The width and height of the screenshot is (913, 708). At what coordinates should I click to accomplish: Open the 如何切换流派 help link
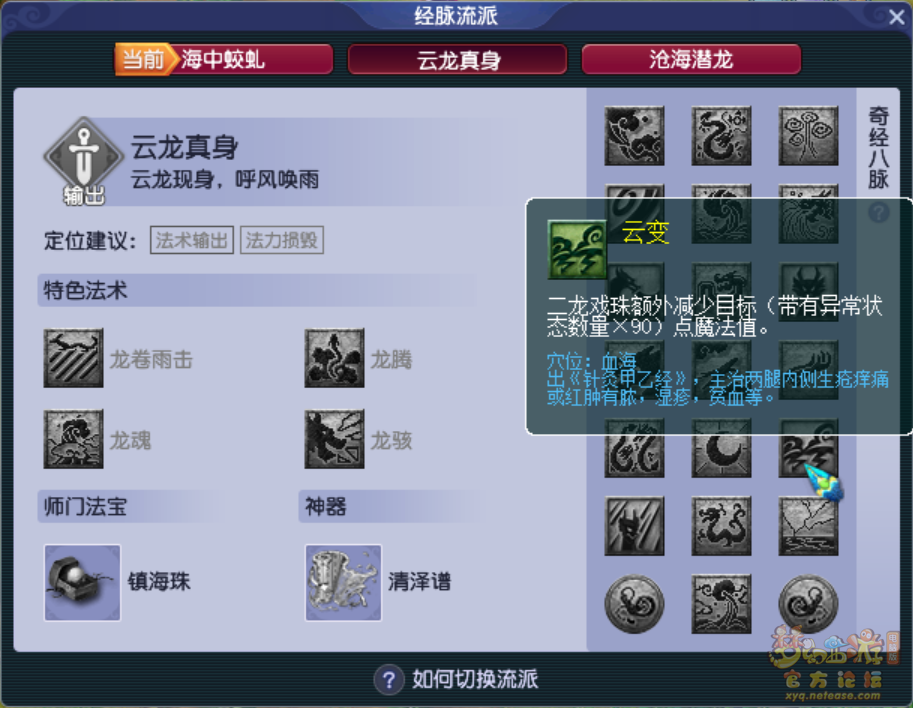456,679
